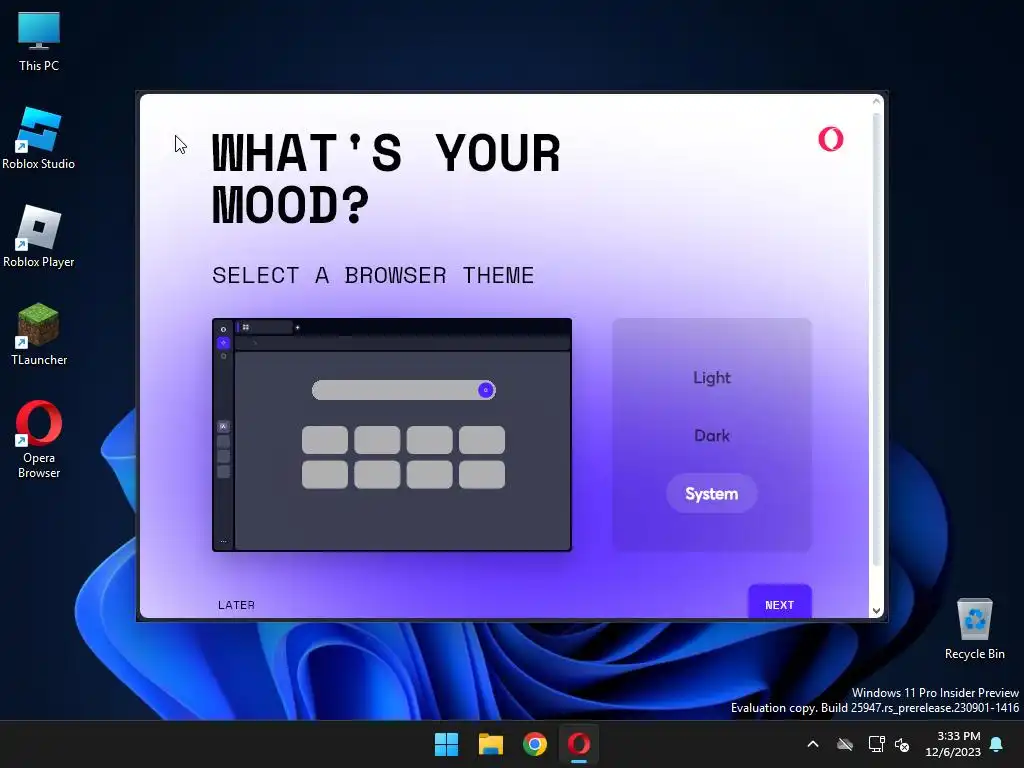
Task: Choose the System theme option
Action: [x=711, y=494]
